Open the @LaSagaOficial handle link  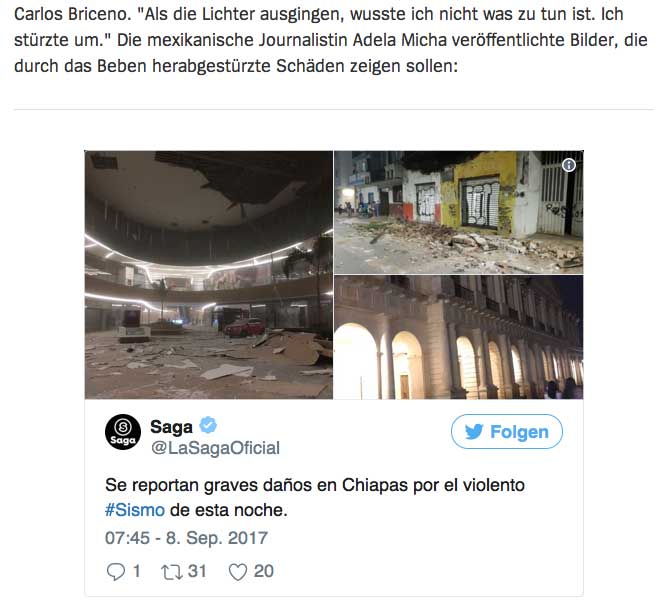pos(215,448)
